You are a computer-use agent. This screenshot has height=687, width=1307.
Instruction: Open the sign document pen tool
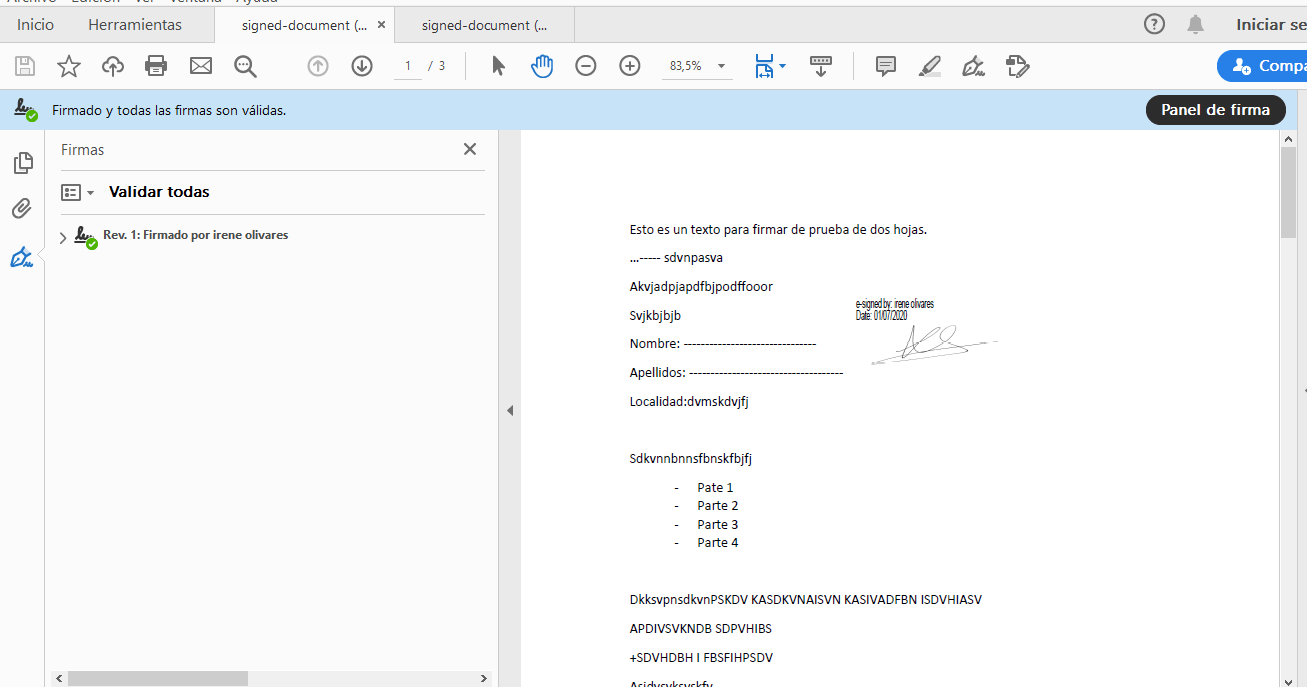coord(973,66)
